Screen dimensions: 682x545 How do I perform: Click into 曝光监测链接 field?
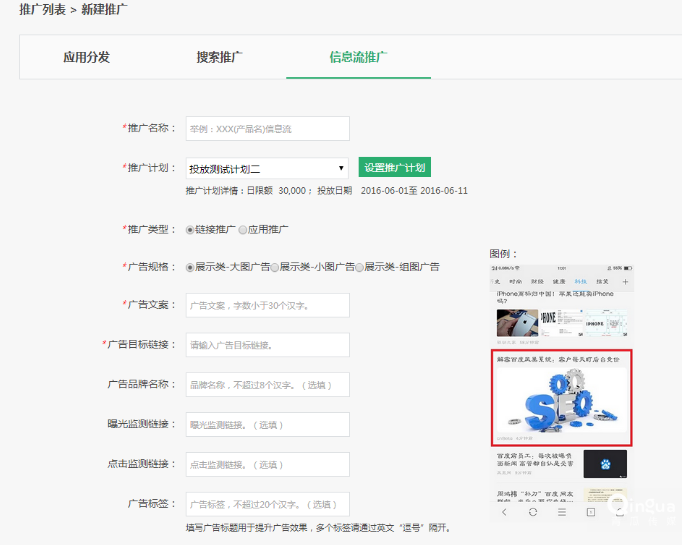coord(267,425)
